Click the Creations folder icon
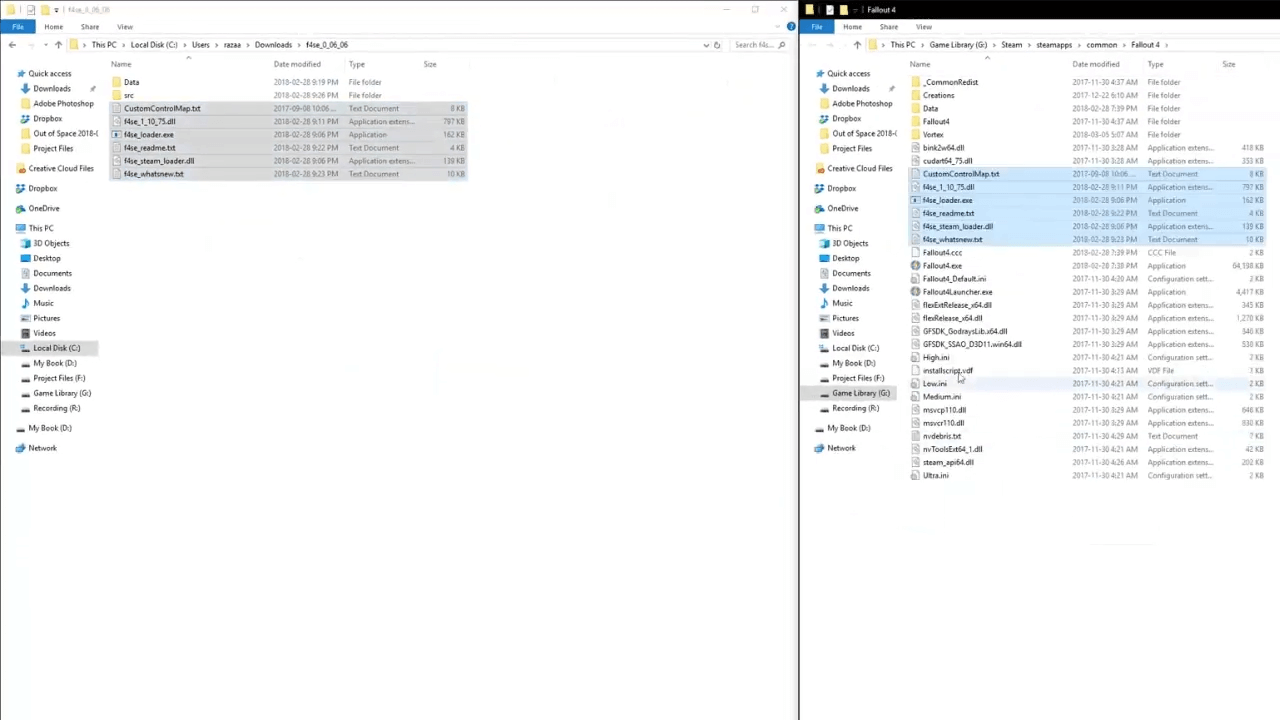Screen dimensions: 1280x720 click(x=916, y=95)
